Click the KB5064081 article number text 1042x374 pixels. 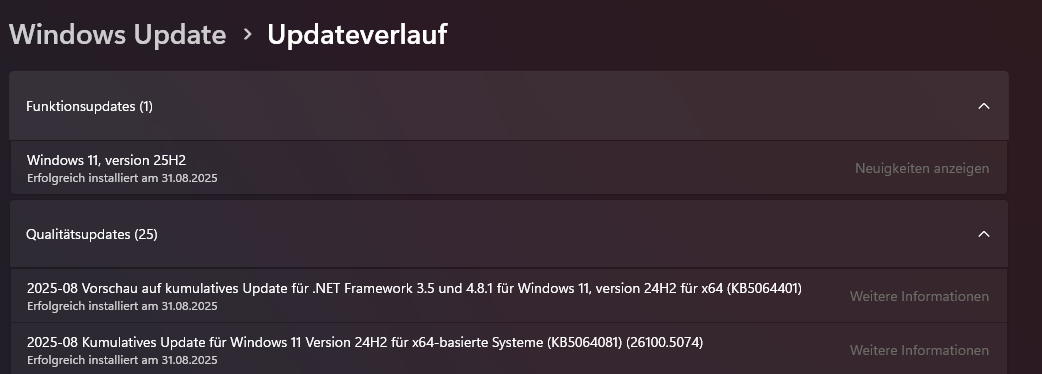(x=584, y=342)
